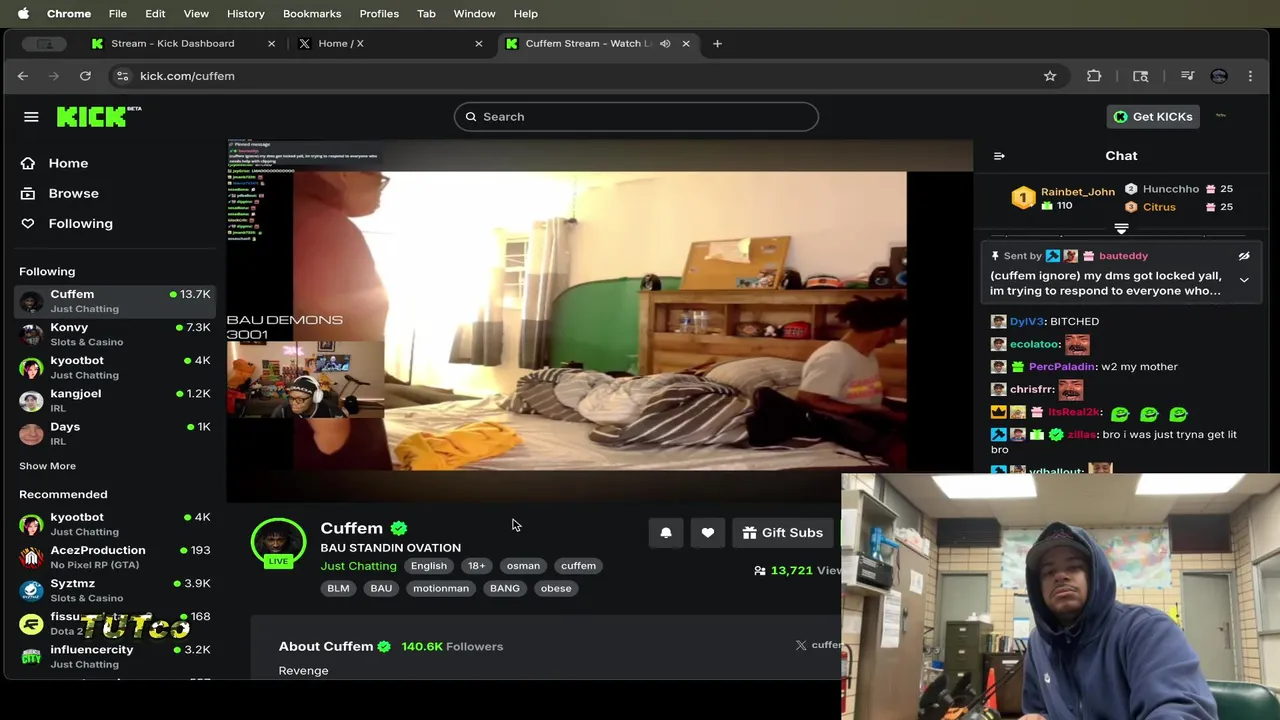Expand the pinned message chevron
1280x720 pixels.
point(1244,280)
